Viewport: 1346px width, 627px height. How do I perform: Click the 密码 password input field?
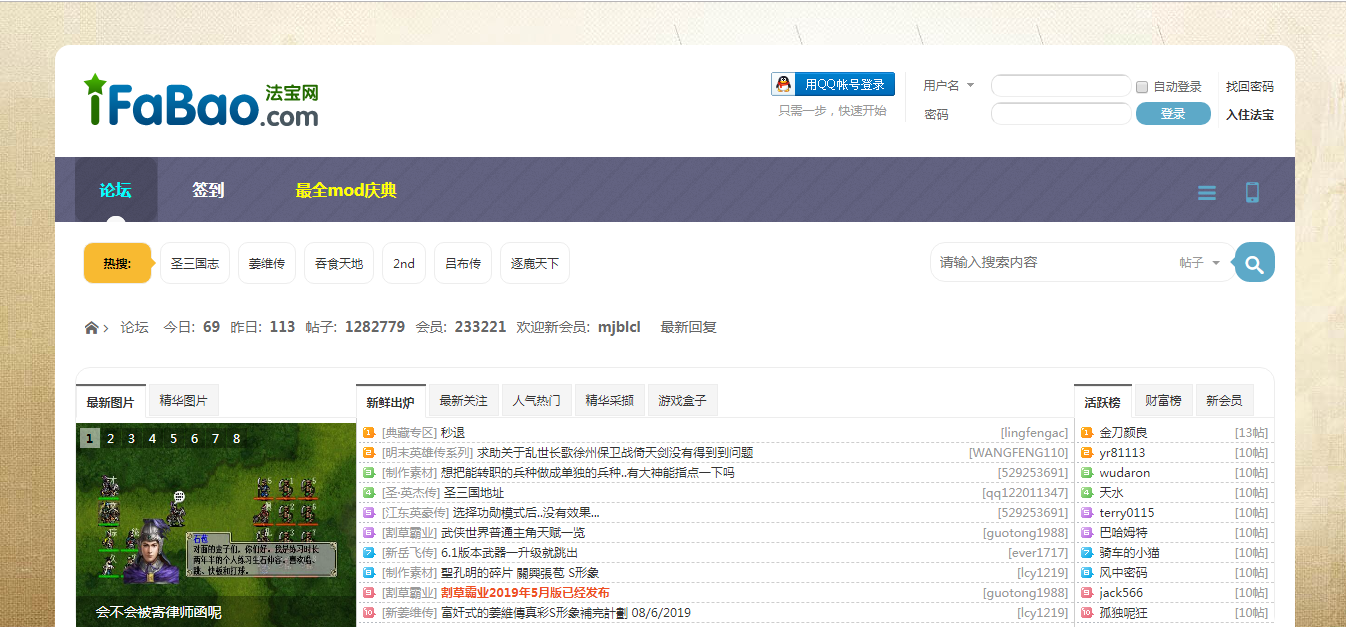[x=1061, y=114]
